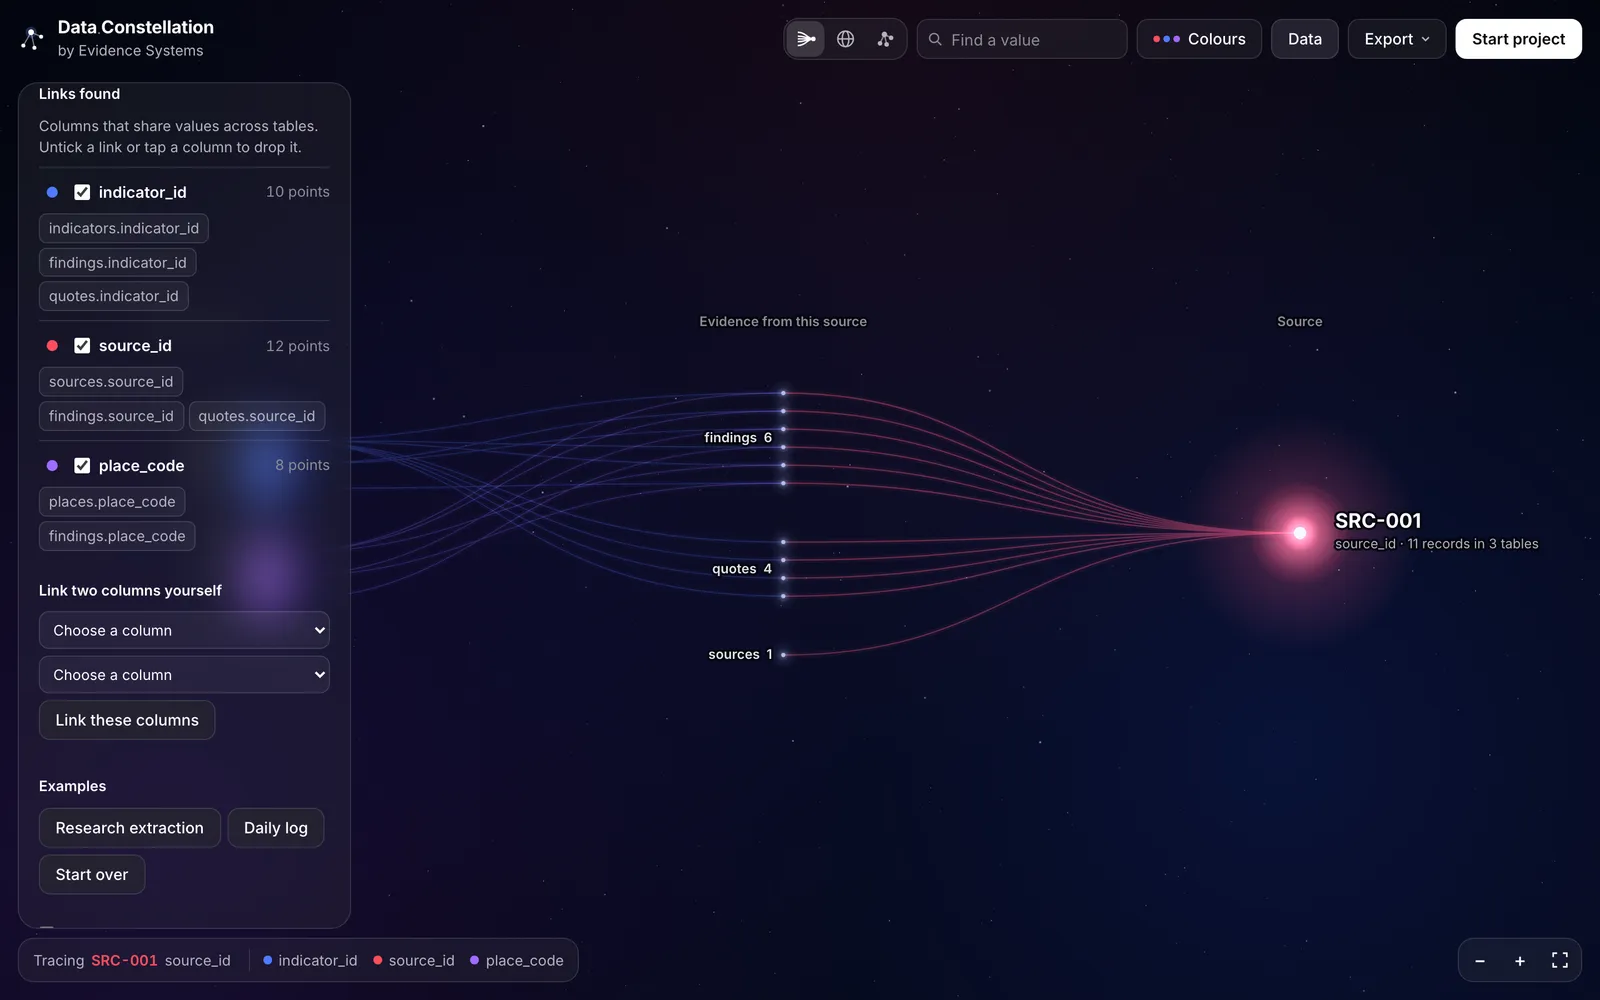Click Start project button
The width and height of the screenshot is (1600, 1000).
(1518, 39)
